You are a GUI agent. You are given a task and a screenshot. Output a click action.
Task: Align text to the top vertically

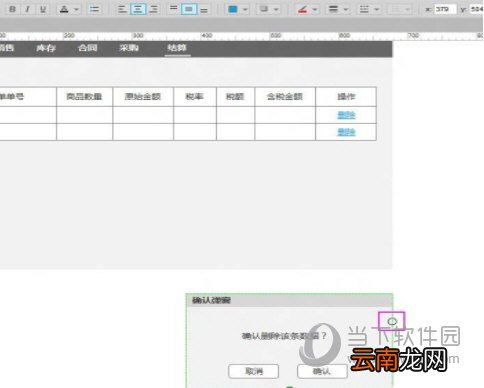pos(174,9)
